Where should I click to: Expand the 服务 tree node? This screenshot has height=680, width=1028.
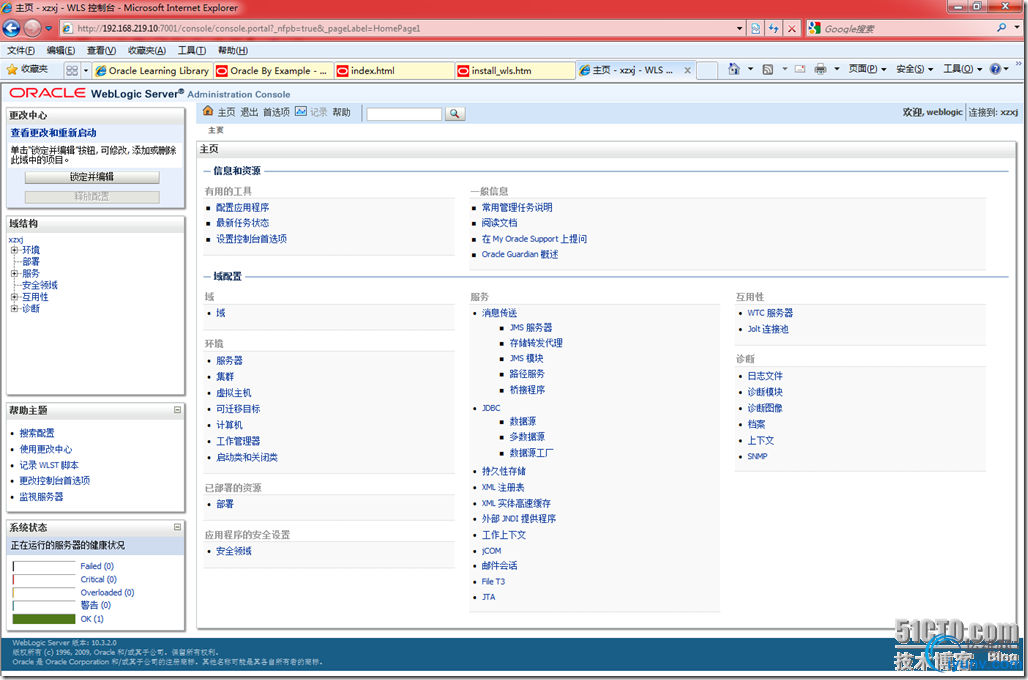[x=14, y=273]
